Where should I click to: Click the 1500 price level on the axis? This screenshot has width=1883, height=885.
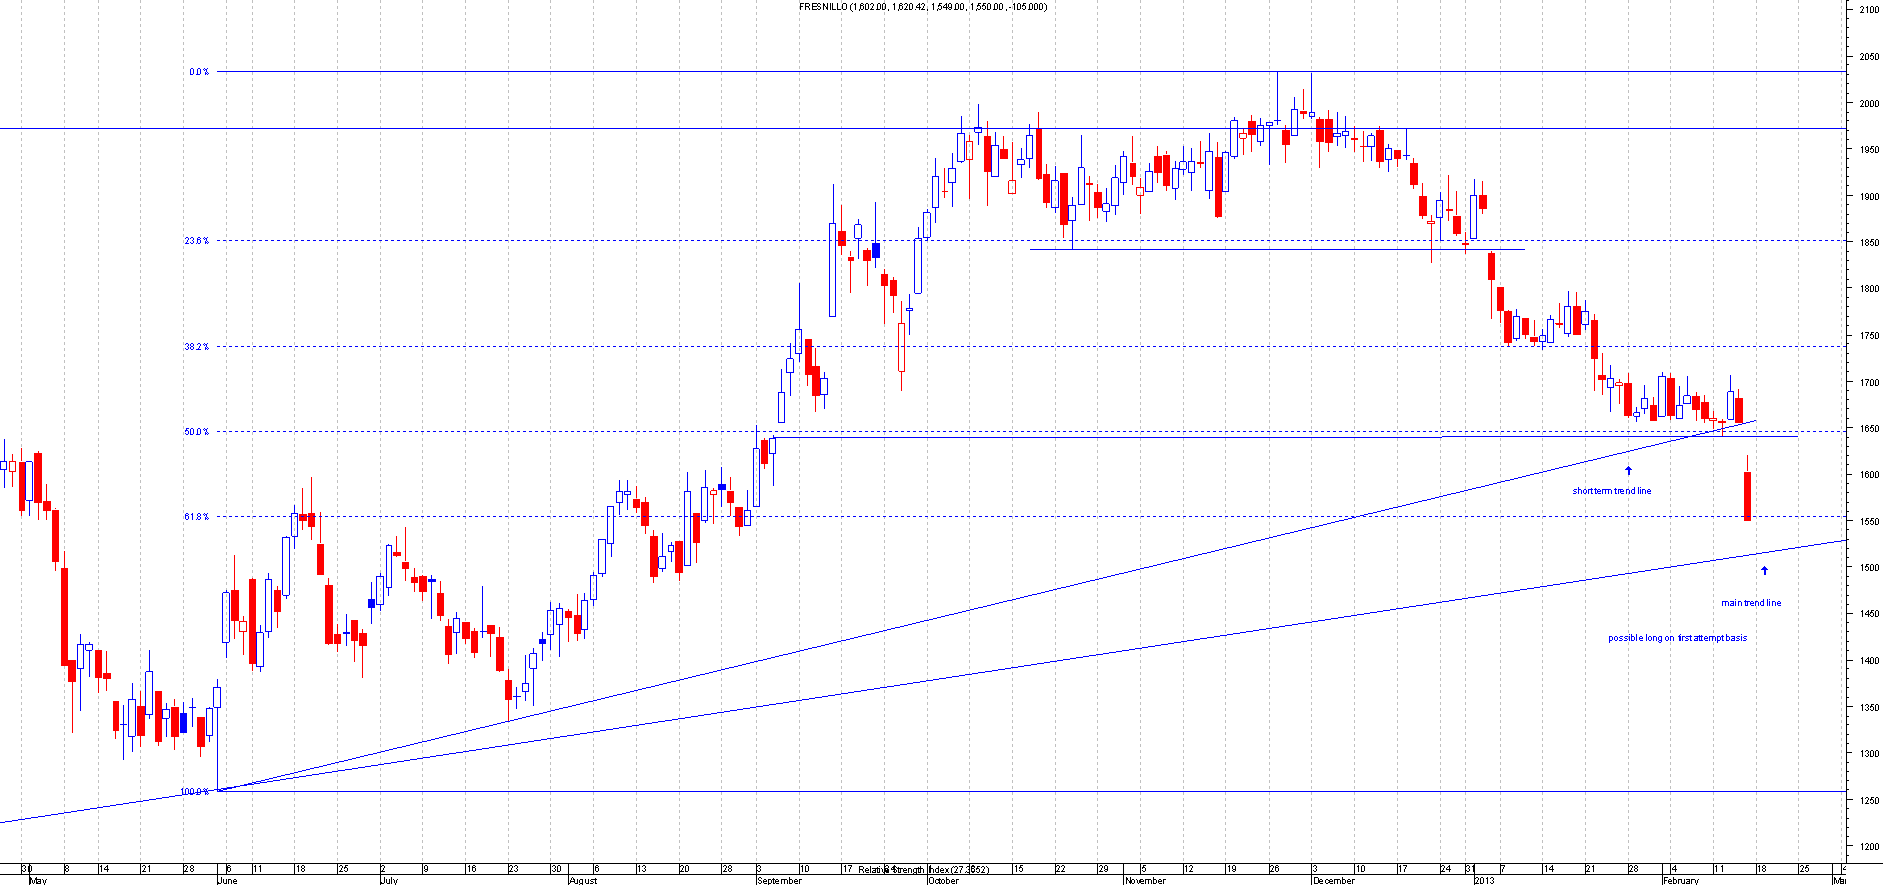coord(1868,568)
